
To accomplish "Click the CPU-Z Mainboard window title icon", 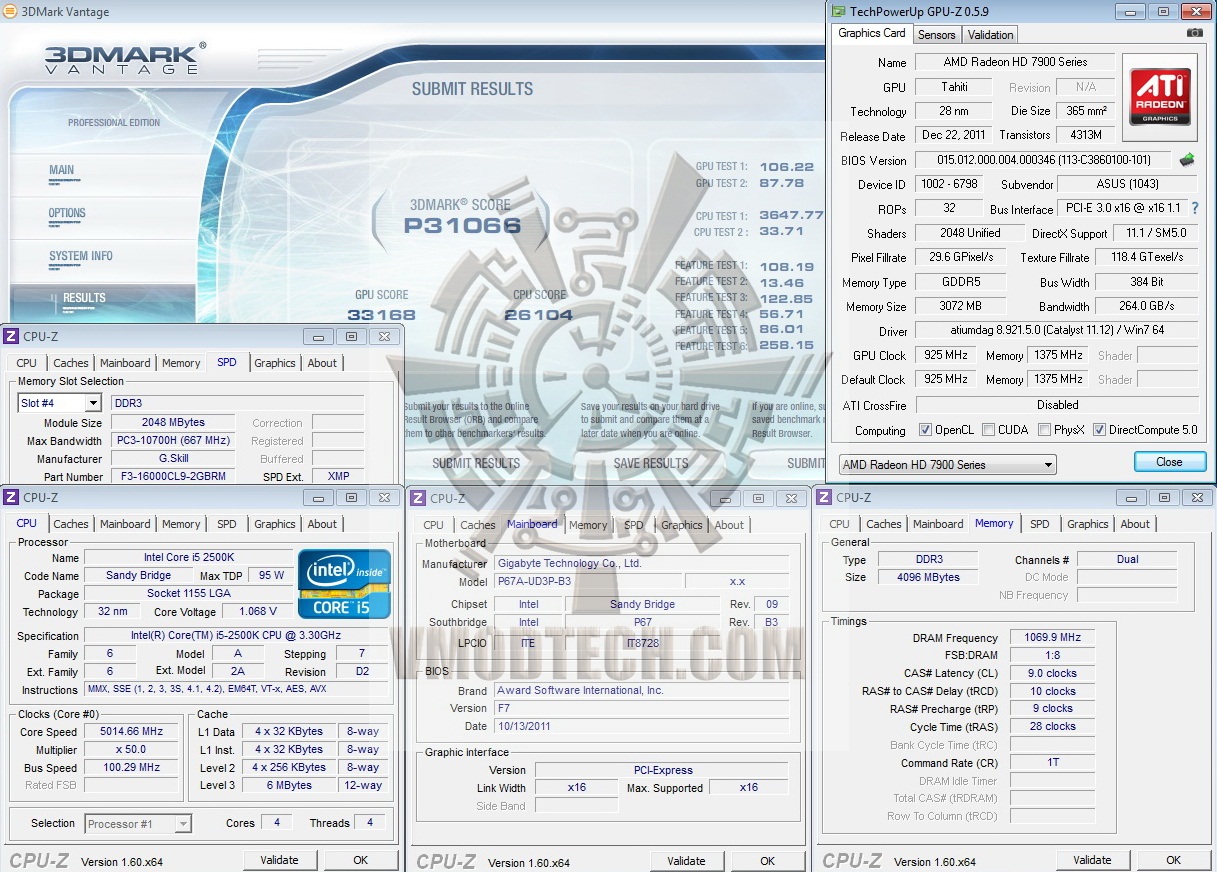I will click(418, 498).
